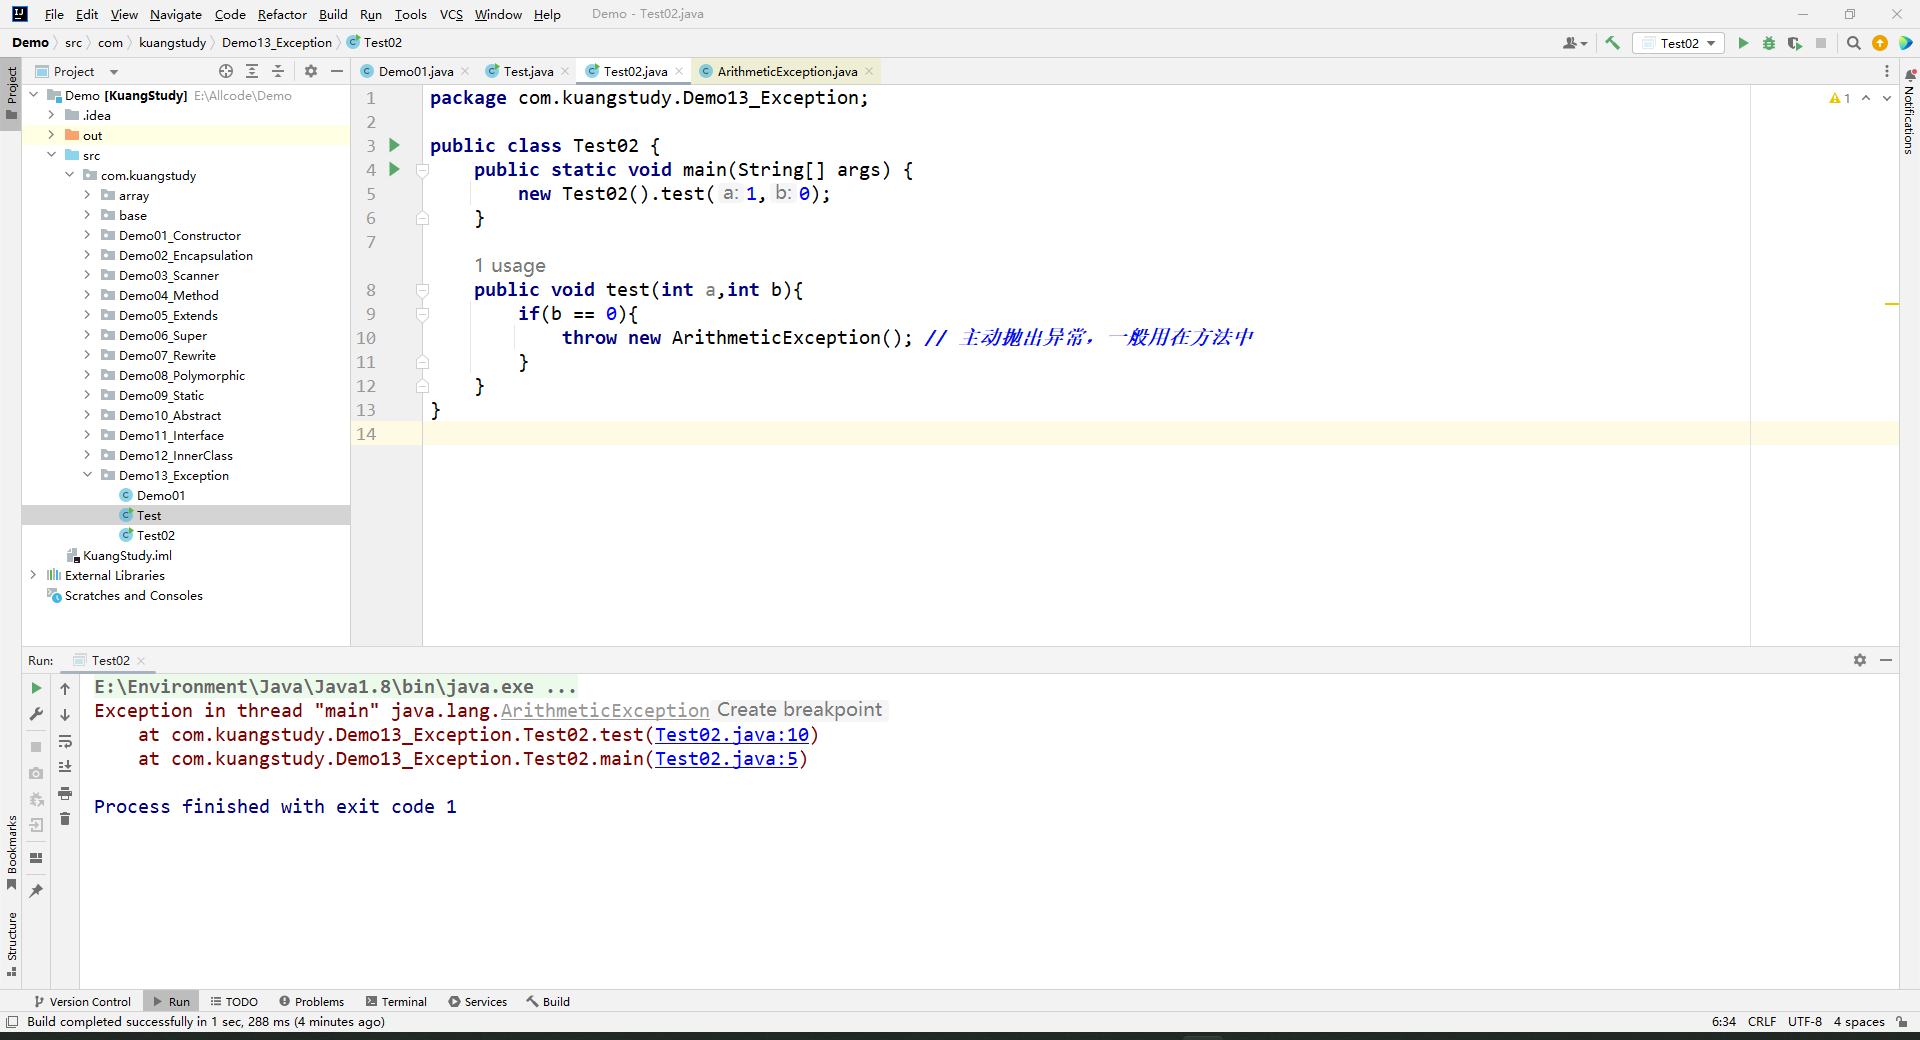The image size is (1920, 1040).
Task: Click run gutter icon beside main method
Action: point(394,170)
